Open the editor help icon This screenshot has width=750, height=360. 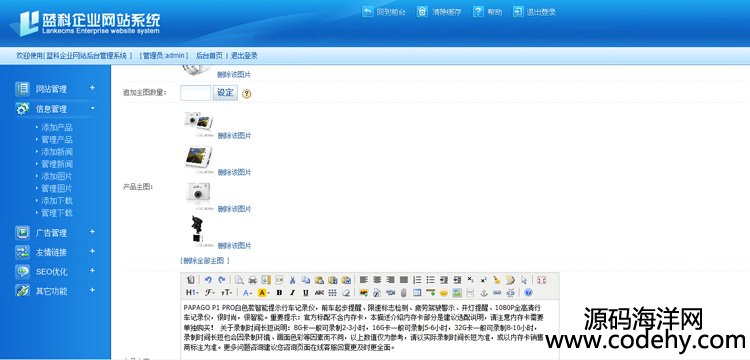click(528, 292)
